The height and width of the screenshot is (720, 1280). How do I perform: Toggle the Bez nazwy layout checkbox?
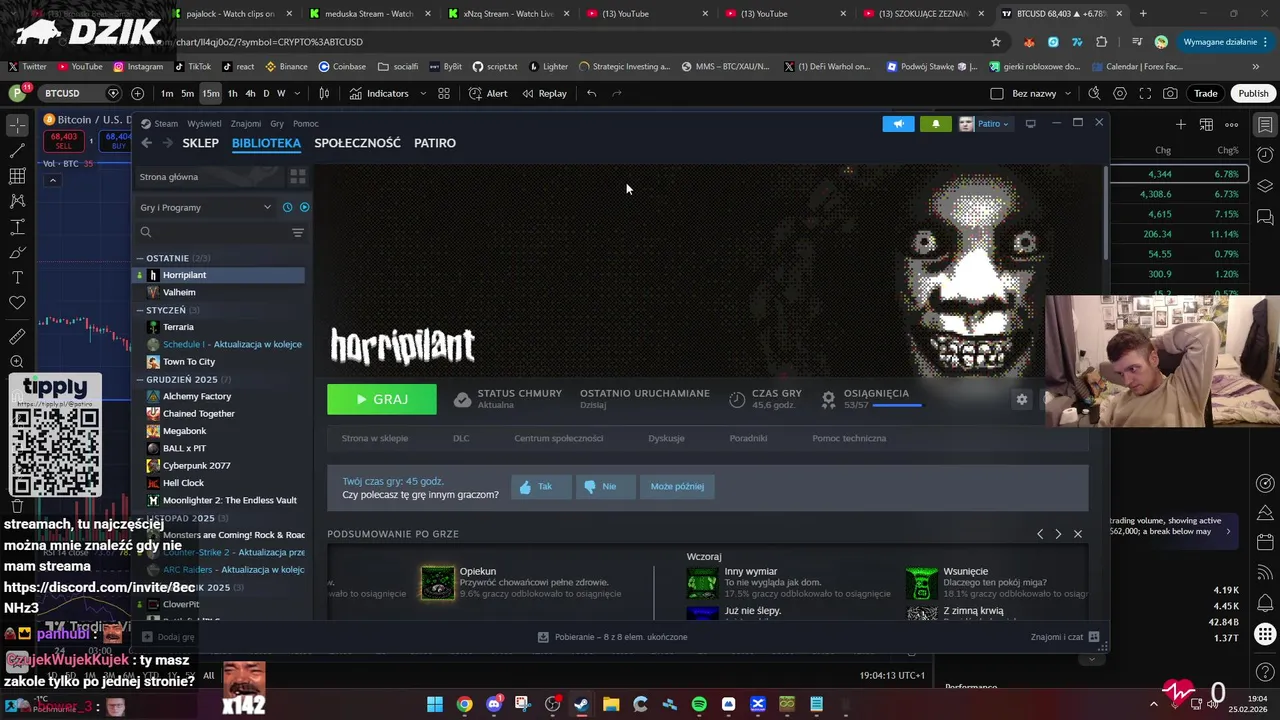[996, 93]
